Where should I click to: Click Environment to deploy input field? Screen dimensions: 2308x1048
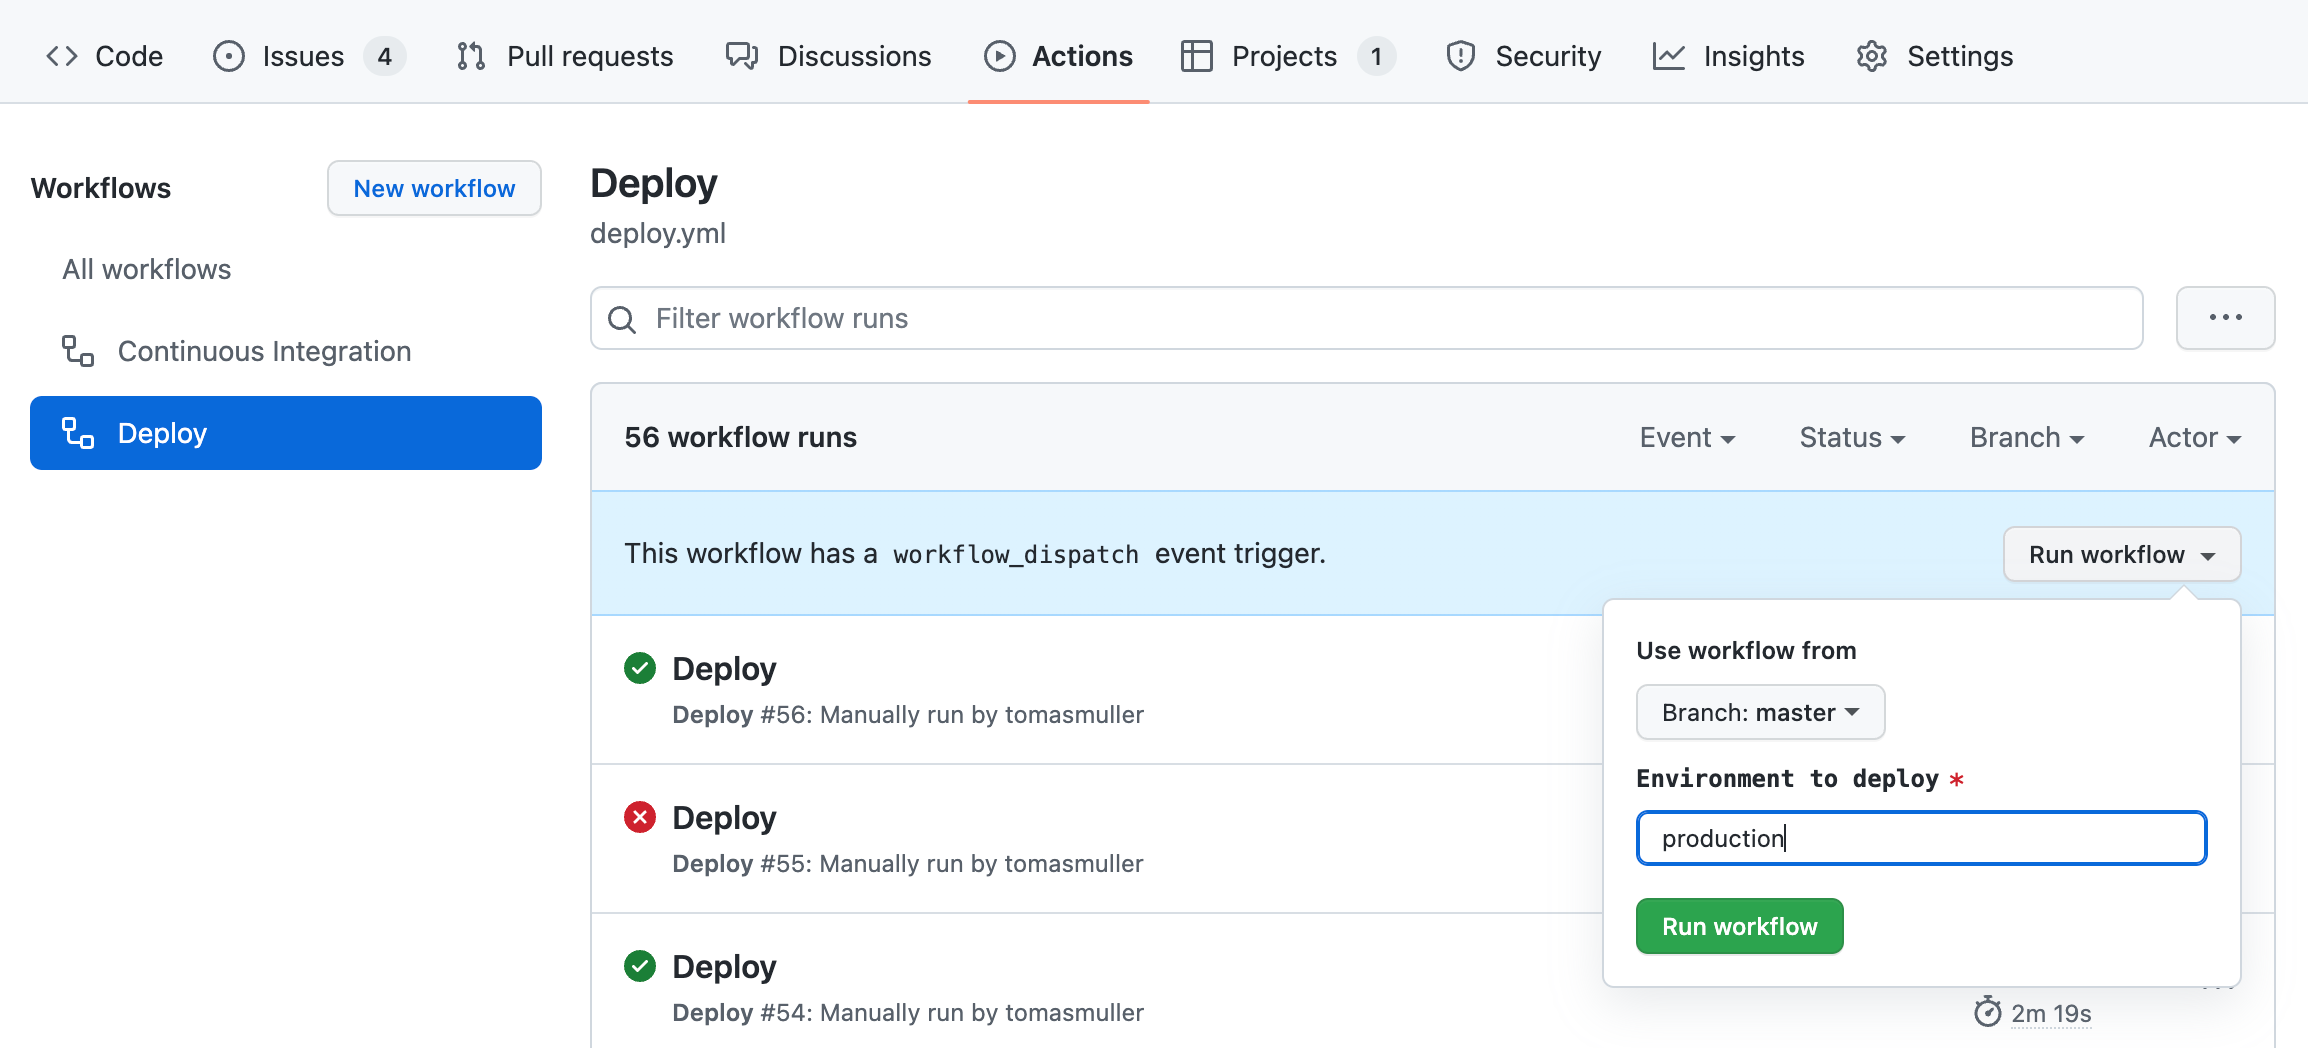1921,838
